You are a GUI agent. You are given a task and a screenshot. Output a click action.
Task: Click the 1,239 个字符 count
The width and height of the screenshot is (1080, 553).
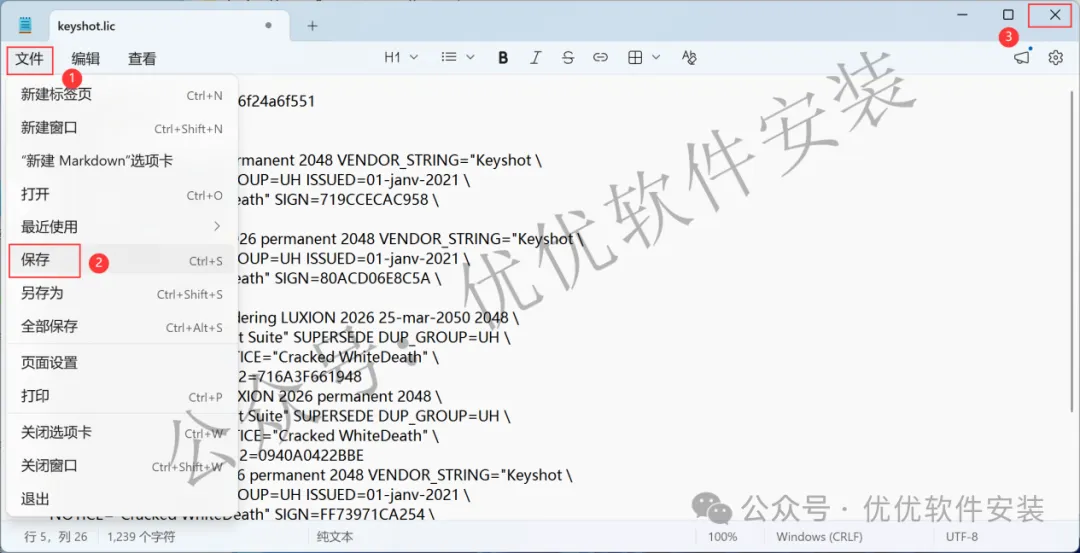point(141,536)
